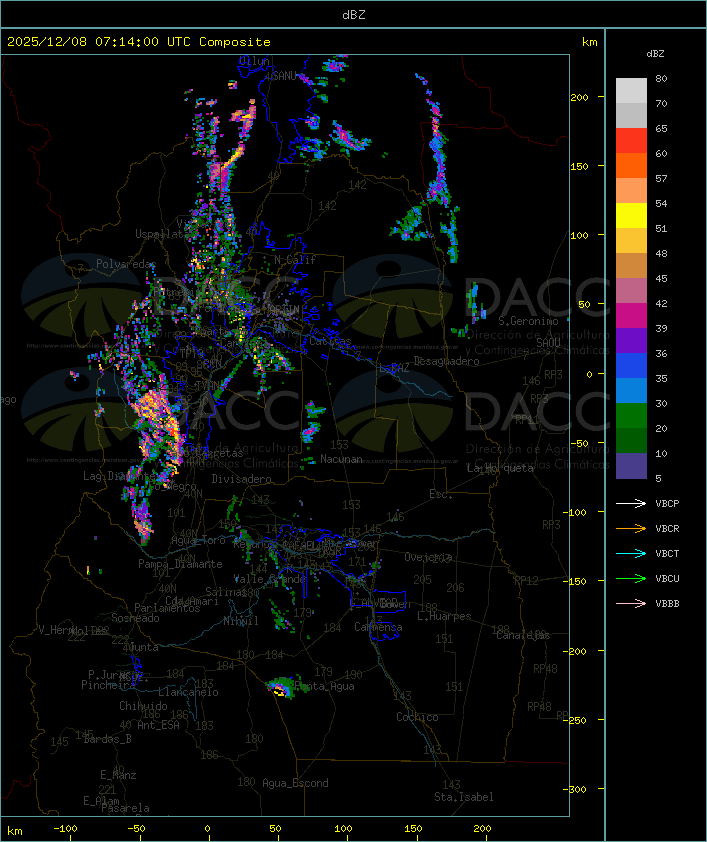This screenshot has height=842, width=707.
Task: Click the -100 km bottom axis tick label
Action: [x=65, y=829]
